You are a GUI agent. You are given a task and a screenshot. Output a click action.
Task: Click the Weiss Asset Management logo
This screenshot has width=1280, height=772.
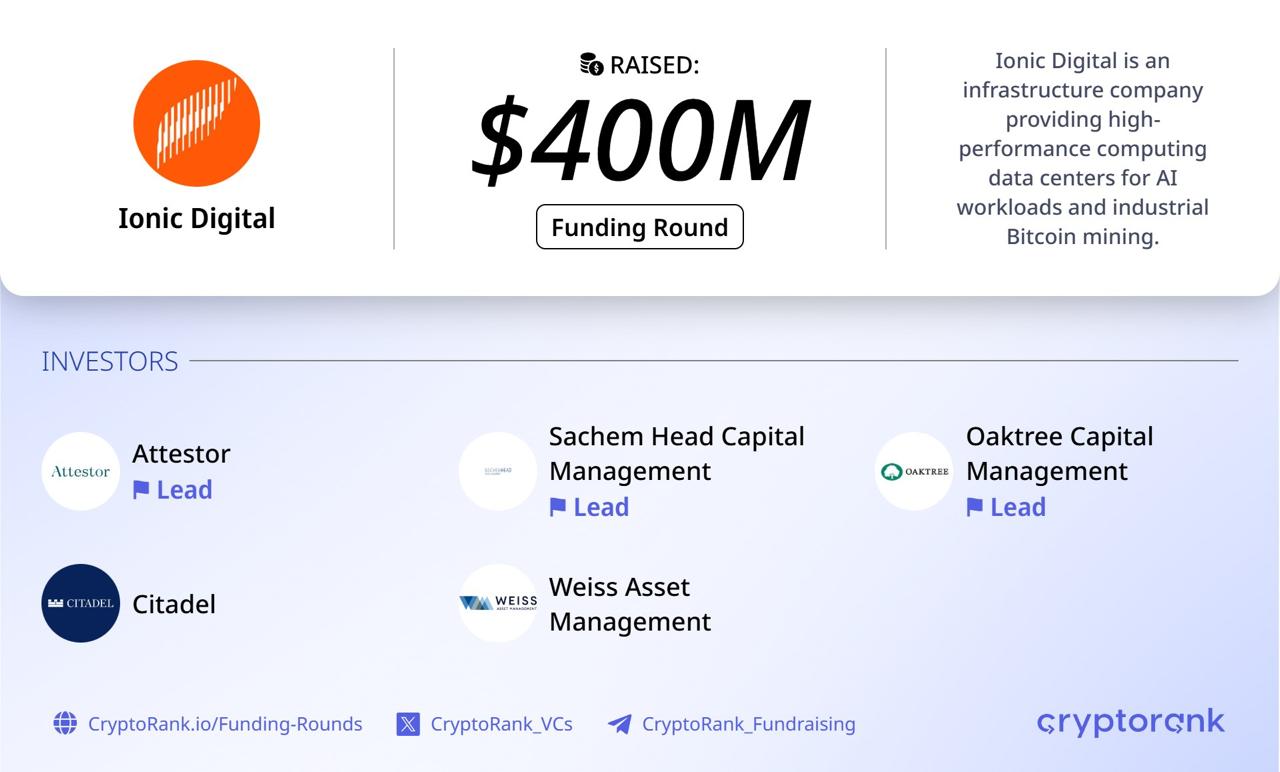497,603
